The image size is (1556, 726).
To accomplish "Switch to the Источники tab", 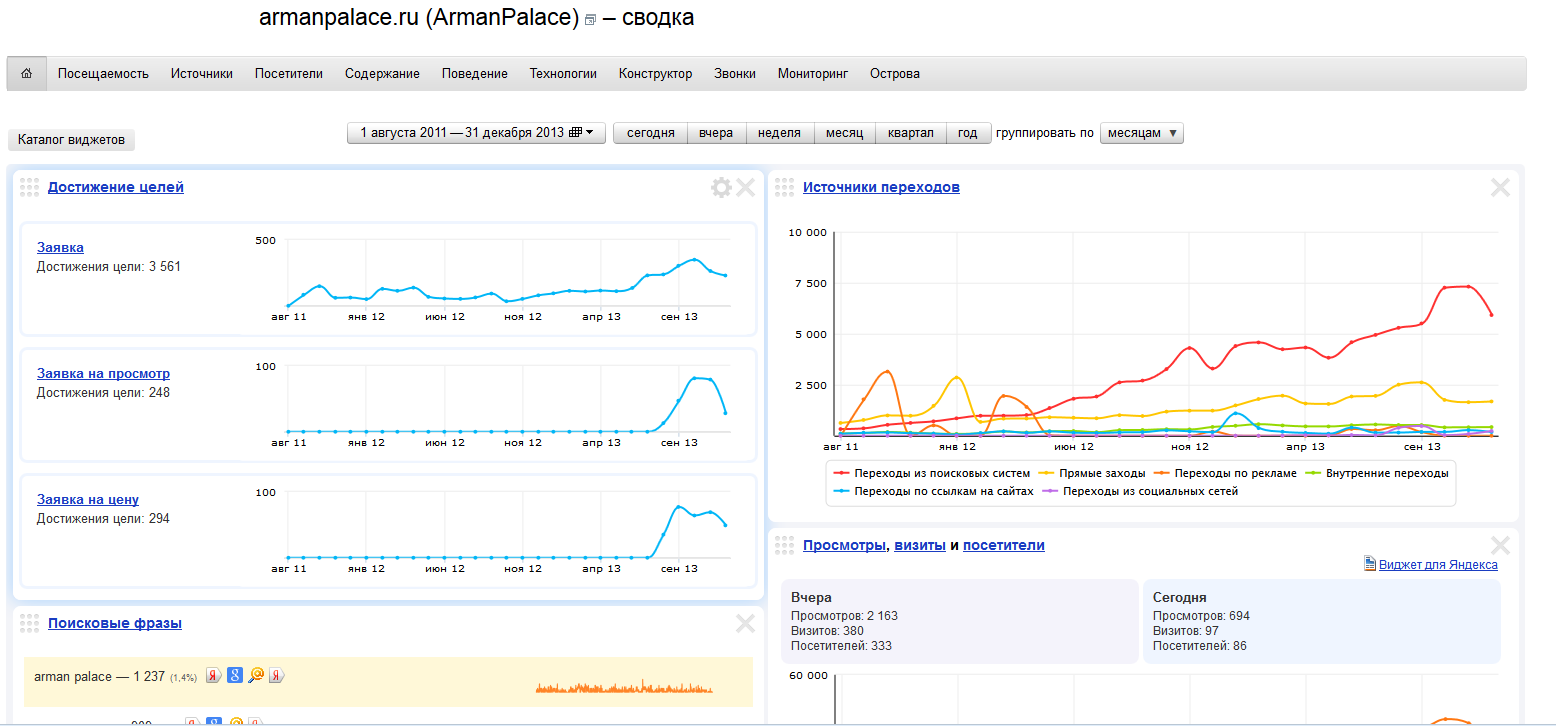I will pyautogui.click(x=202, y=72).
